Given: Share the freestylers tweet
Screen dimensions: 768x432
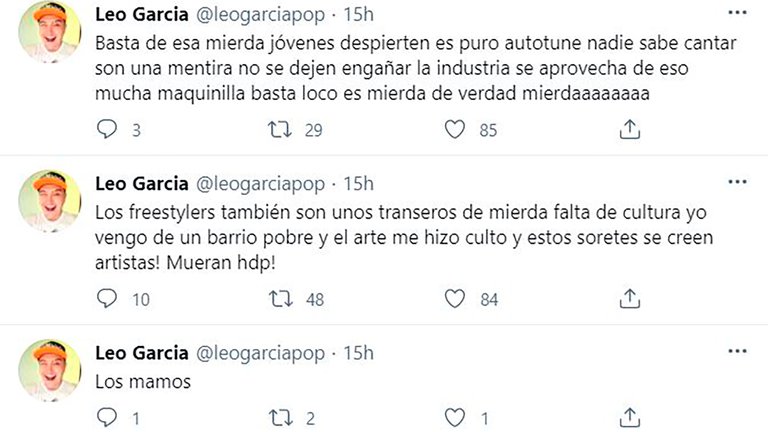Looking at the screenshot, I should tap(630, 297).
